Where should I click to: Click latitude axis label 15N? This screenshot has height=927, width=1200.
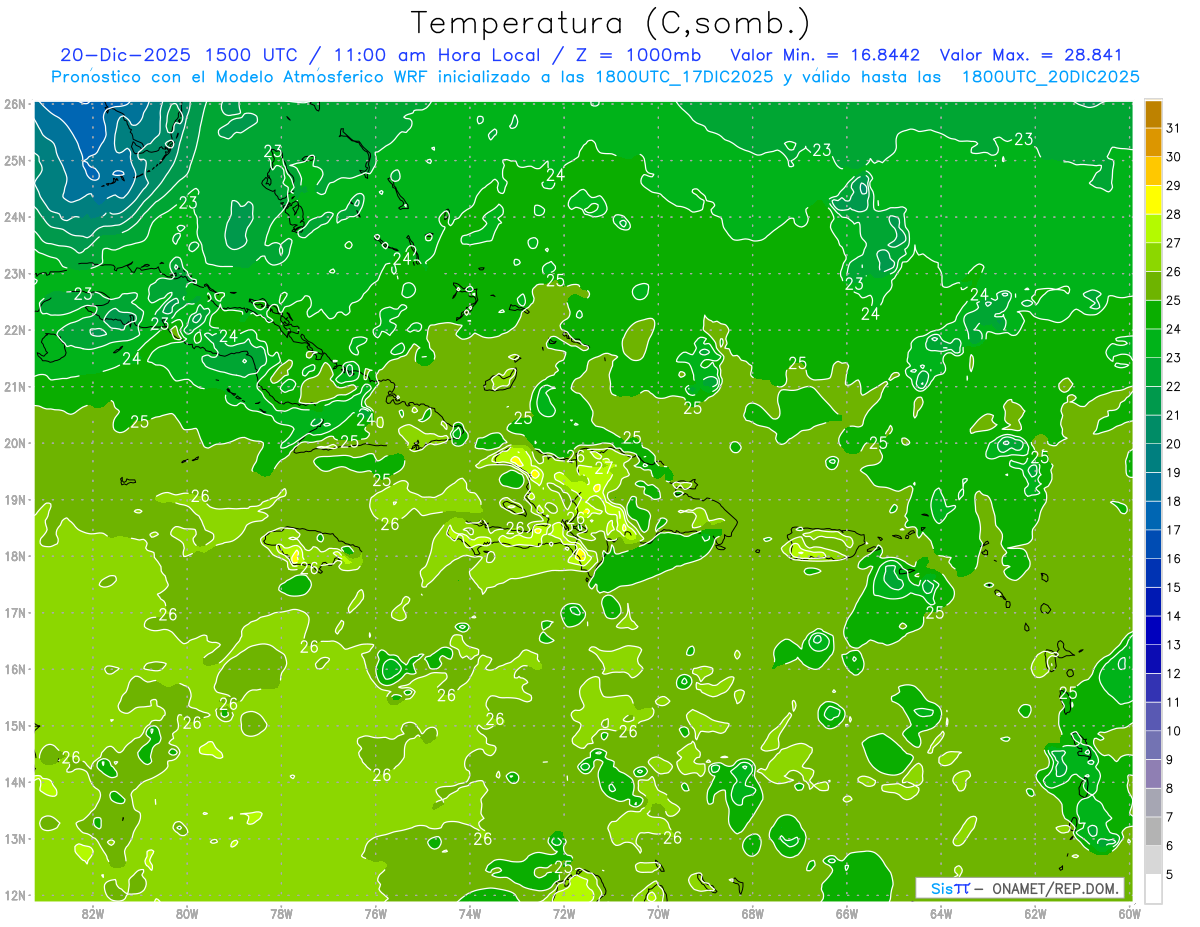coord(15,725)
